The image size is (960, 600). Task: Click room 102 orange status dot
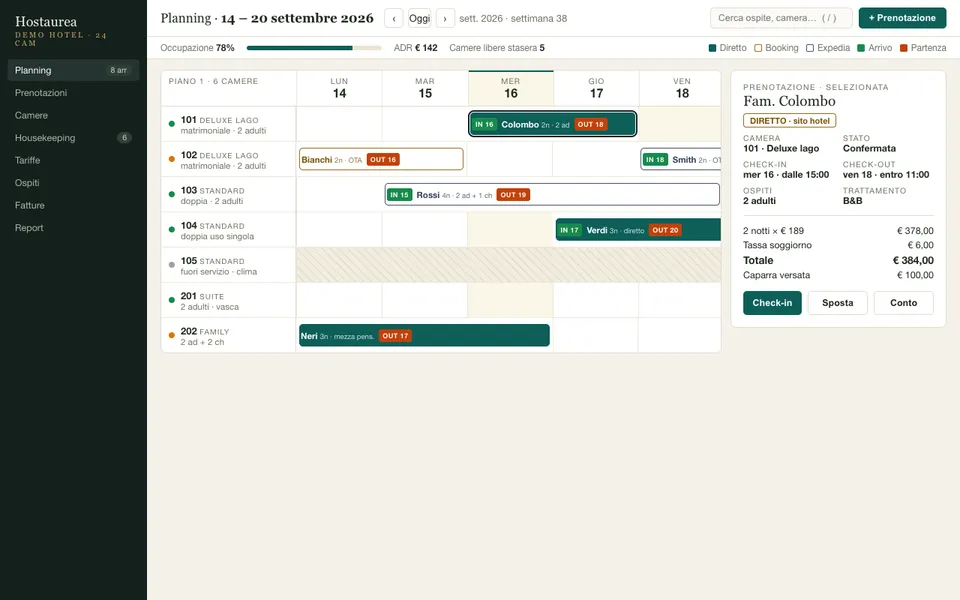[x=171, y=159]
